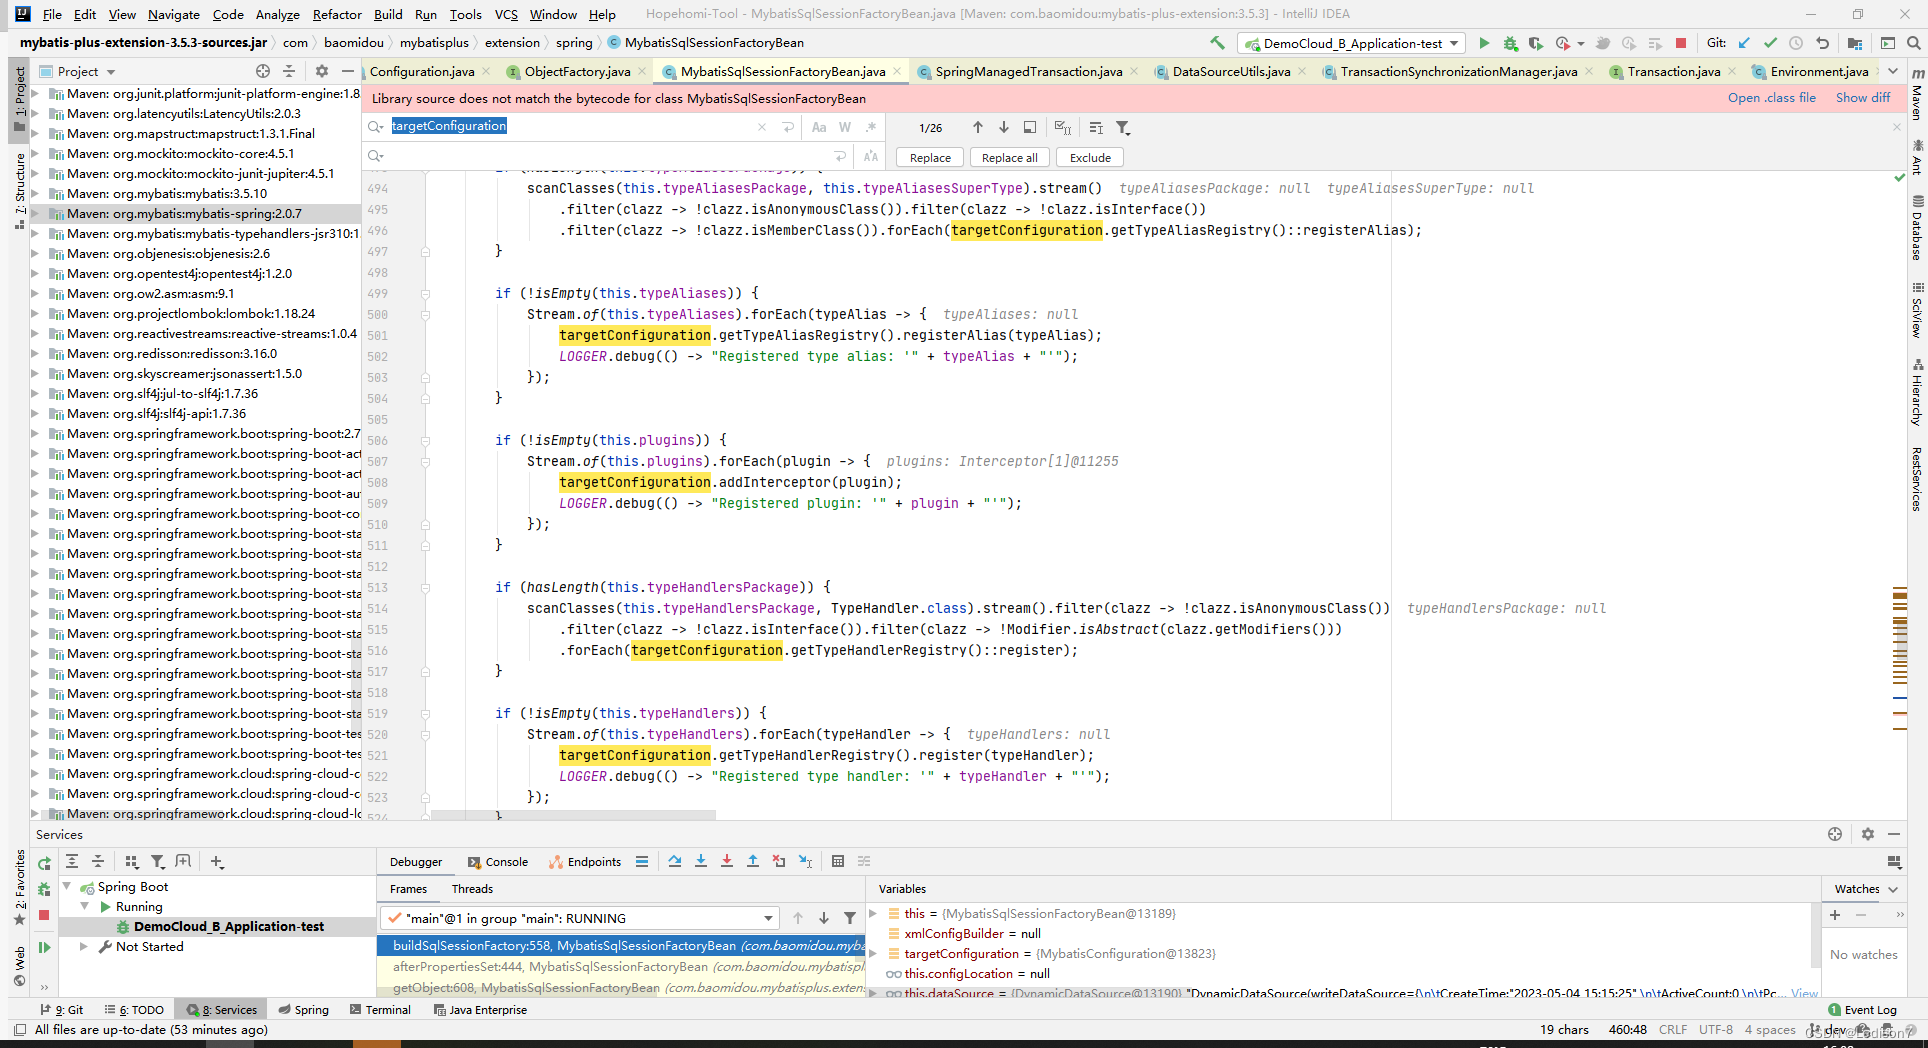Step Into in the debugger toolbar
The height and width of the screenshot is (1048, 1928).
point(701,861)
